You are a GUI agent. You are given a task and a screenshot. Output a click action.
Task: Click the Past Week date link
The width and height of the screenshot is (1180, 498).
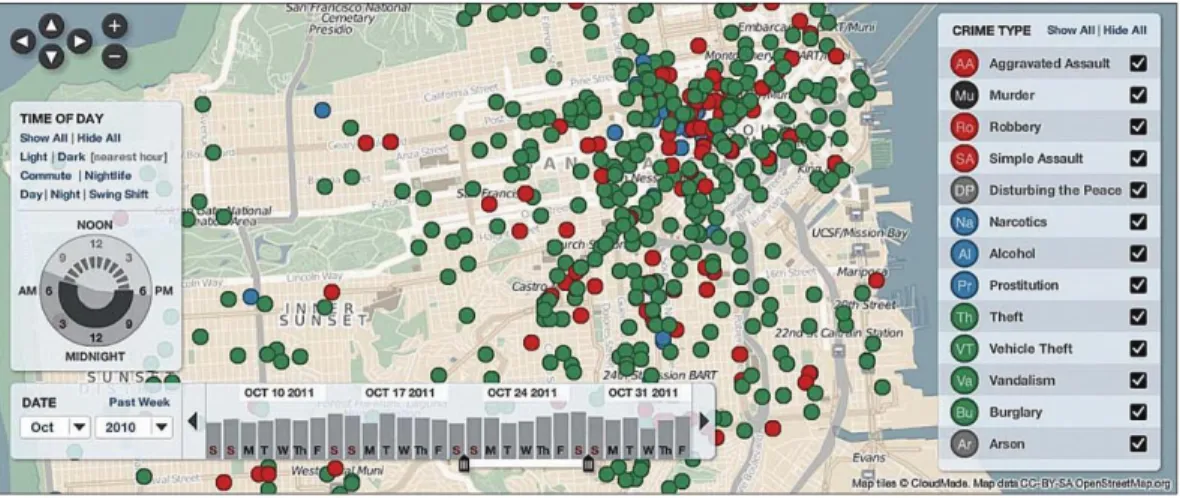138,402
